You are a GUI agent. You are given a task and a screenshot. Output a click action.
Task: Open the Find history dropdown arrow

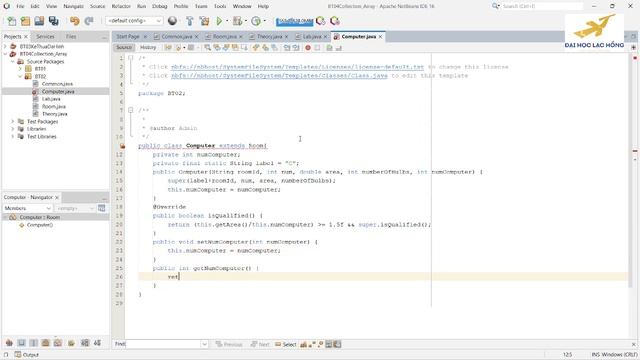[204, 344]
